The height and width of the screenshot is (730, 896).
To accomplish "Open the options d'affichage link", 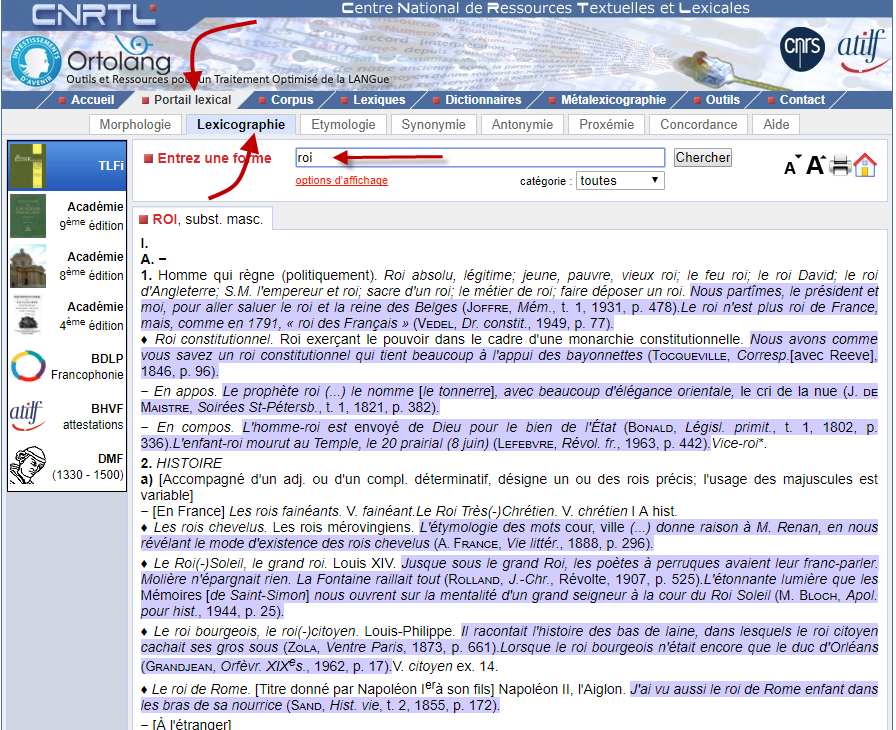I will (x=341, y=181).
